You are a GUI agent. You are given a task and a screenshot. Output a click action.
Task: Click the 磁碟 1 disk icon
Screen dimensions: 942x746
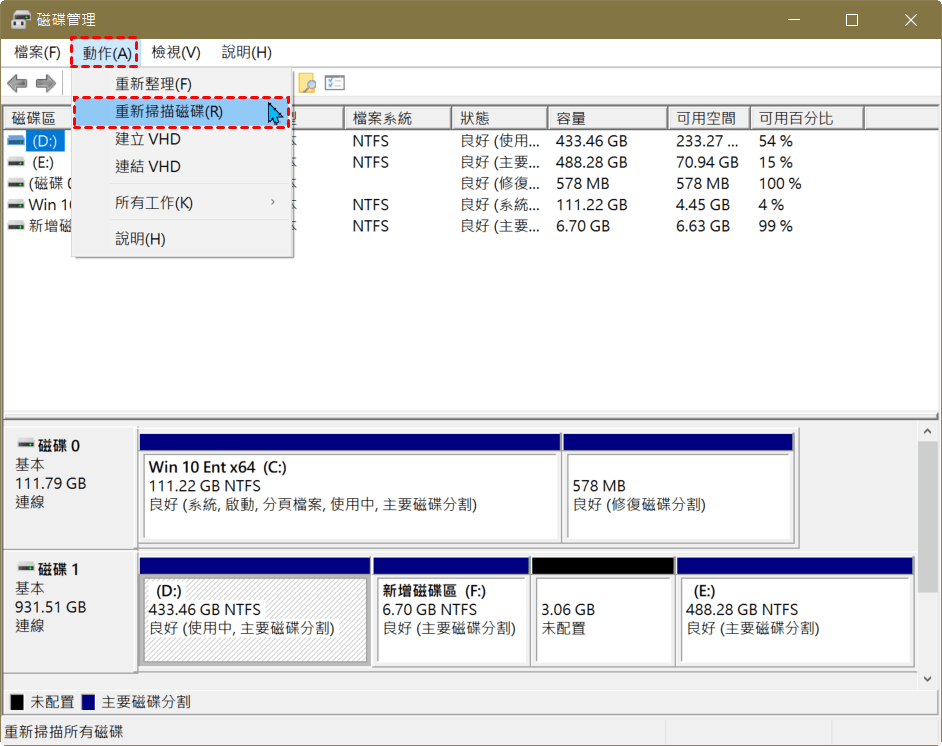click(26, 568)
